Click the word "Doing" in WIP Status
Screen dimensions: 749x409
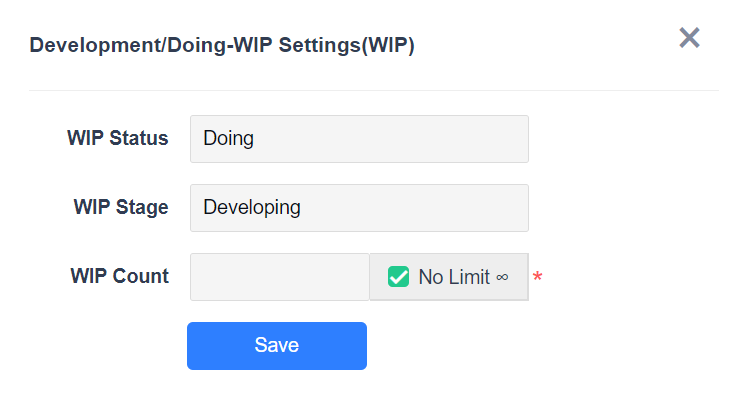[228, 139]
